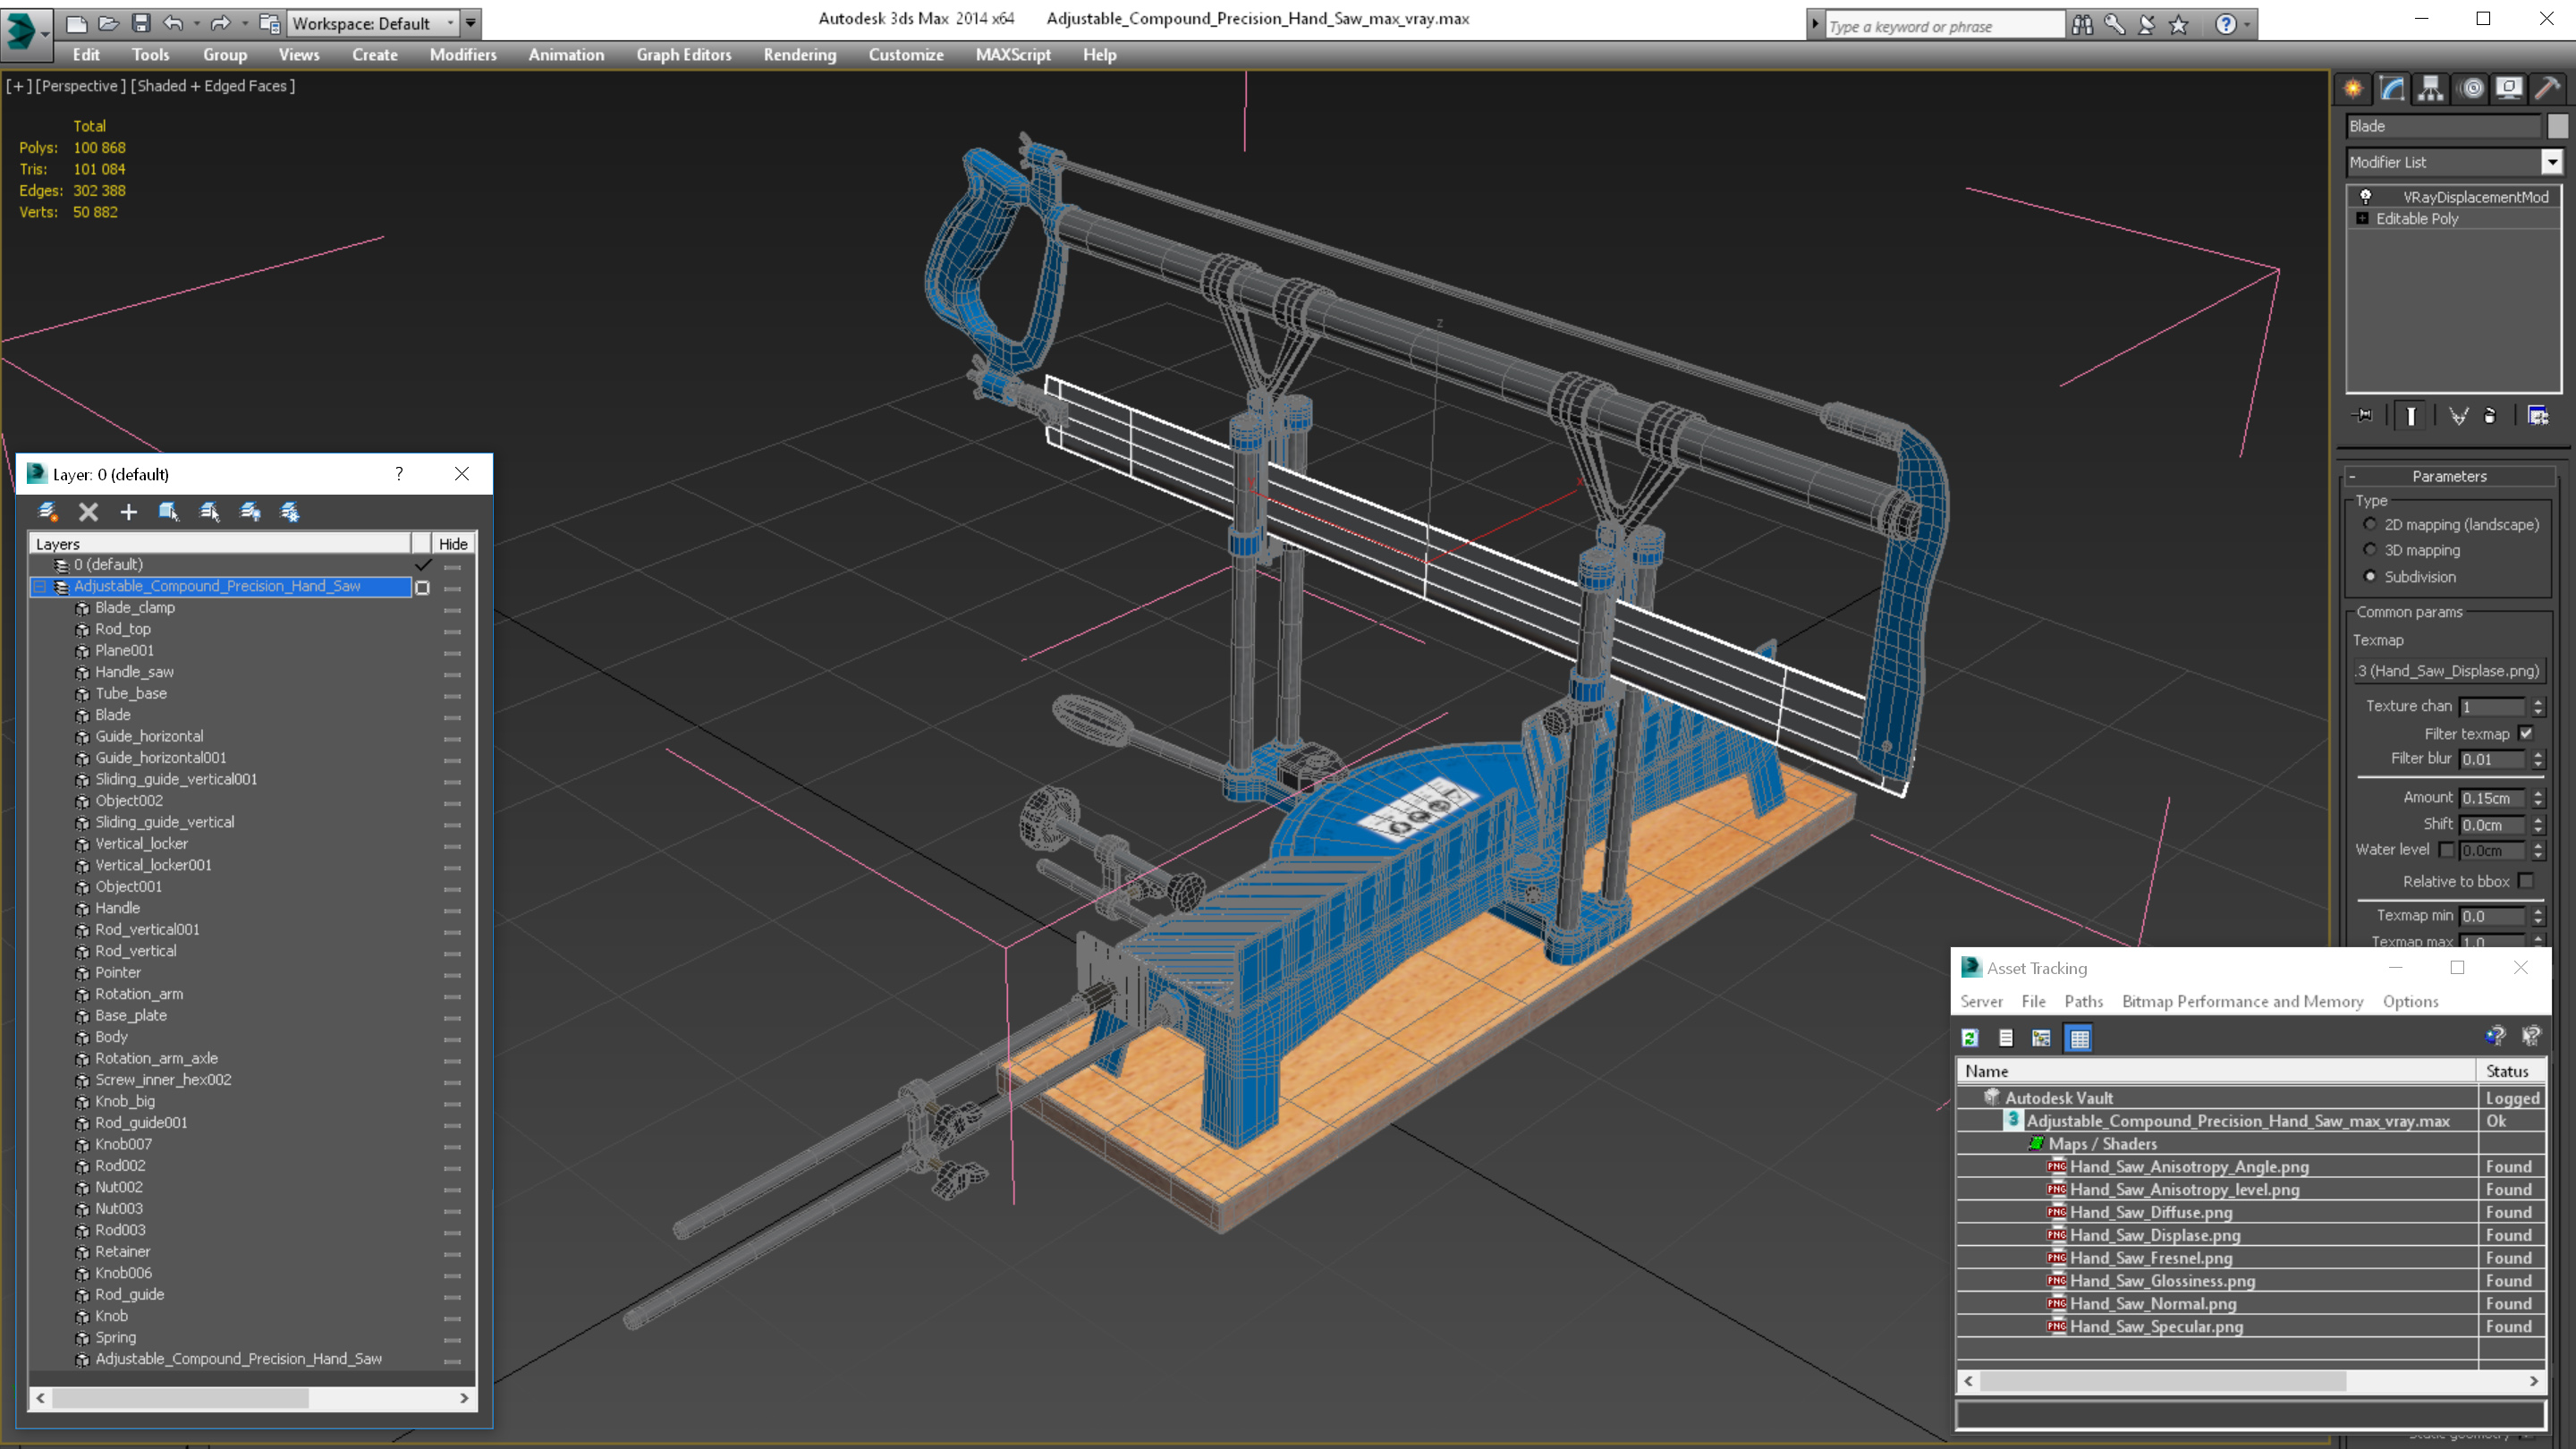Toggle current-layer box for Adjustable_Compound_Precision_Hand_Saw layer
The image size is (2576, 1449).
(422, 588)
